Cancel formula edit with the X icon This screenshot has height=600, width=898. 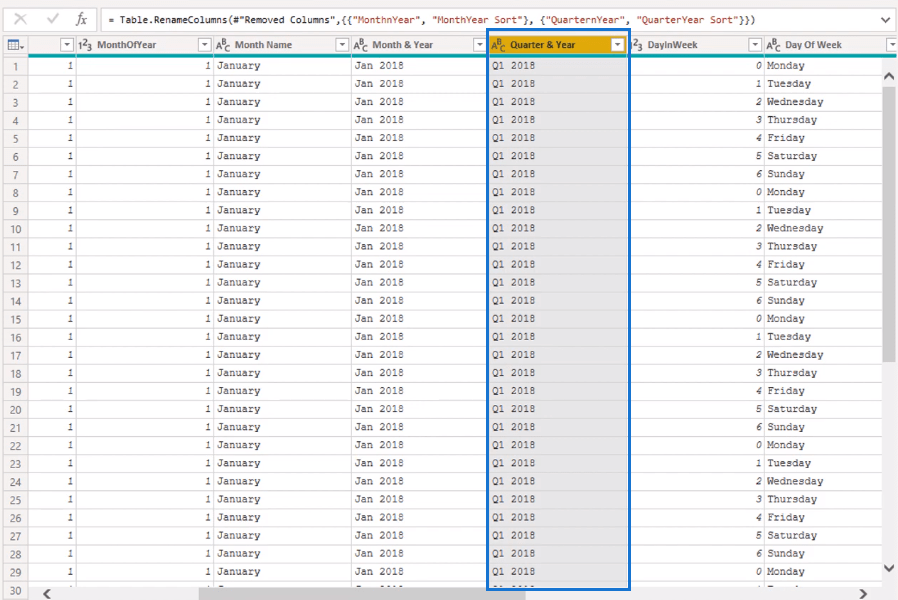click(20, 19)
